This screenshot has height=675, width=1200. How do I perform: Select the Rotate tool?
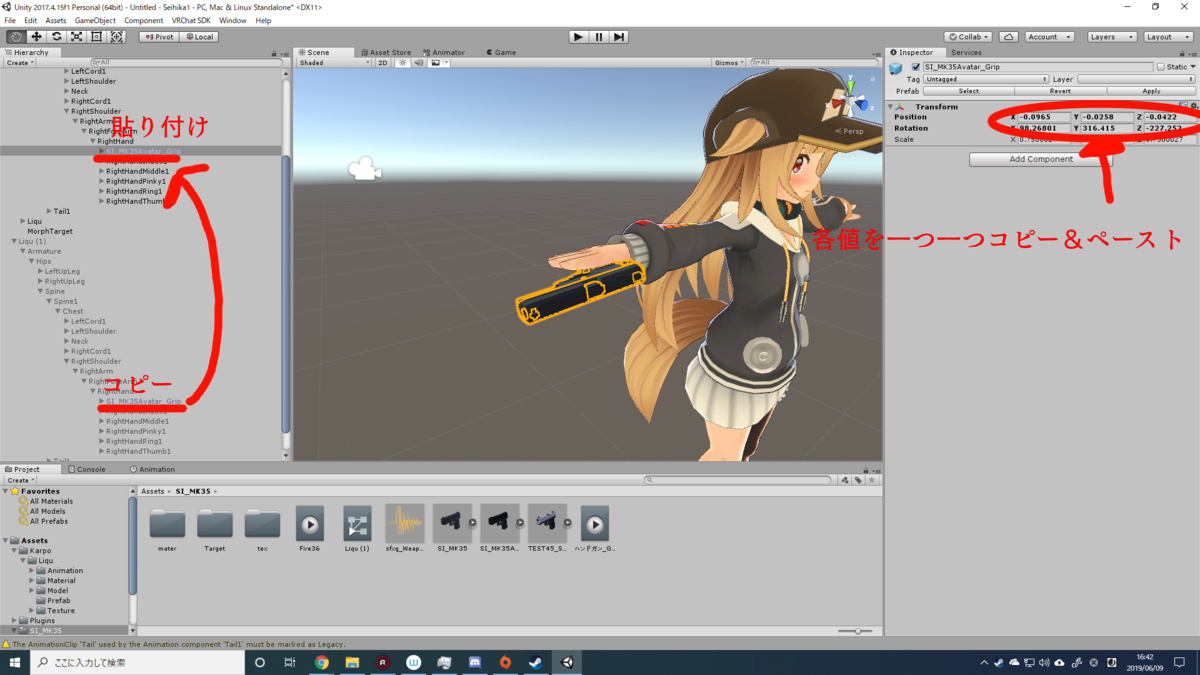[x=56, y=37]
